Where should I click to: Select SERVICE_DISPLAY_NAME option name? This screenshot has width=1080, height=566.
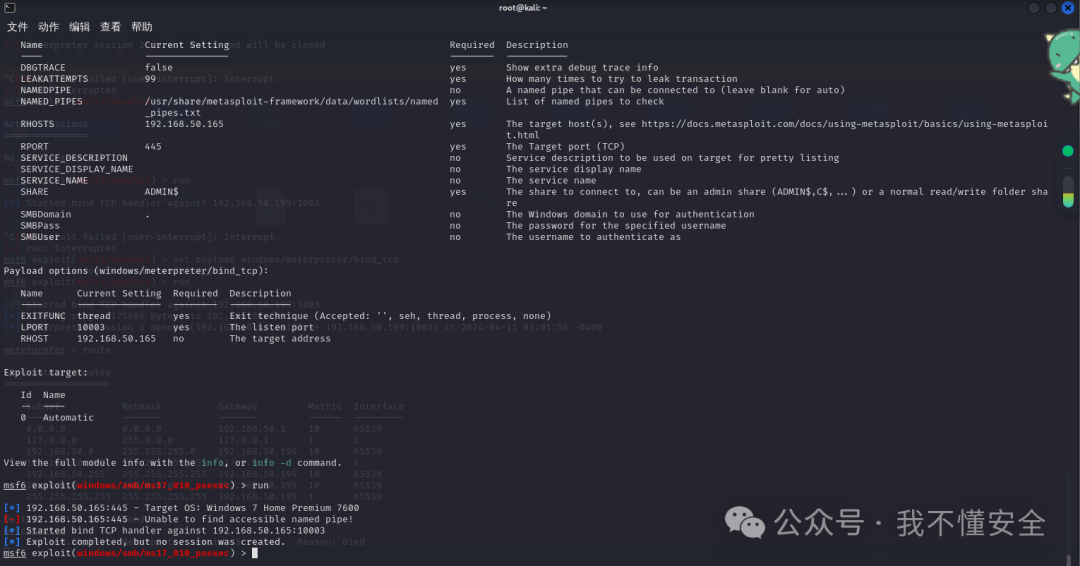tap(76, 169)
